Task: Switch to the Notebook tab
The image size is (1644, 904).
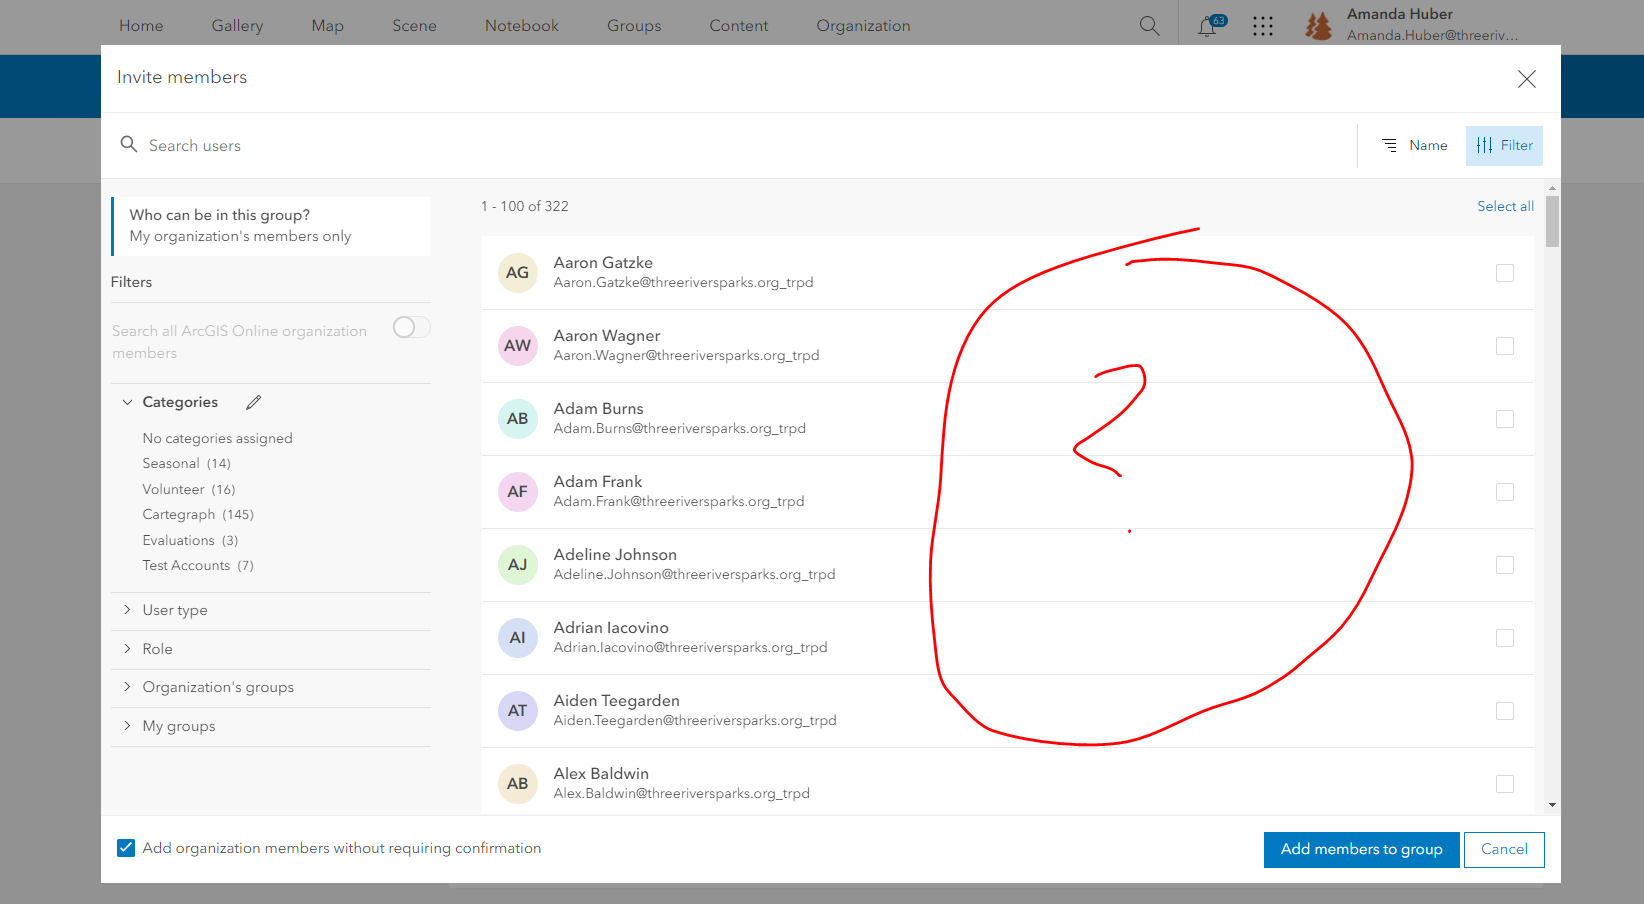Action: [x=521, y=26]
